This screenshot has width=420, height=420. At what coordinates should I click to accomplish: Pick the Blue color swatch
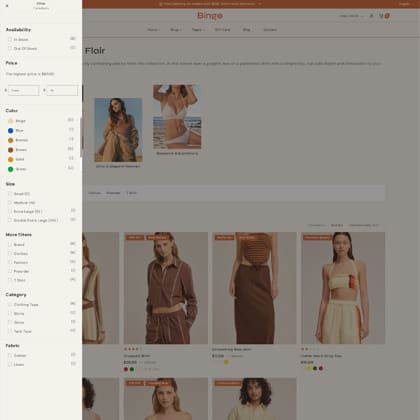(10, 131)
